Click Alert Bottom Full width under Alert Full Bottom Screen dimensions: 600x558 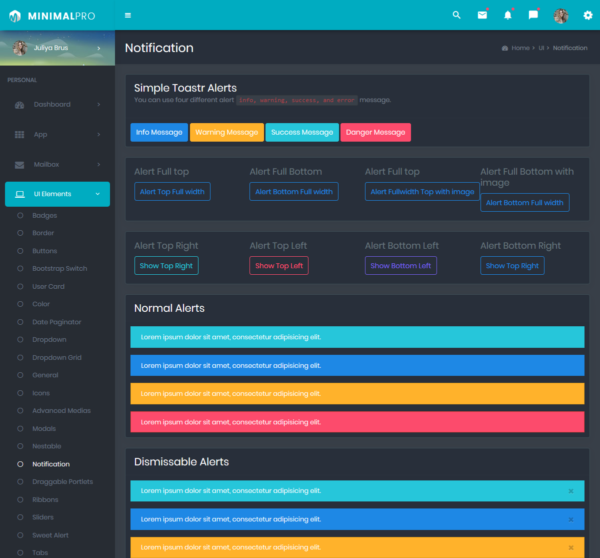294,192
